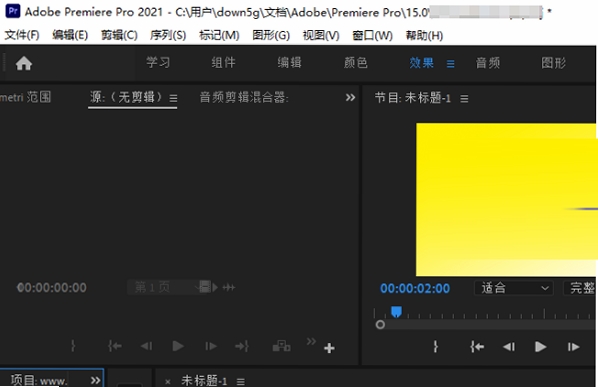Image resolution: width=598 pixels, height=387 pixels.
Task: Select the 项目: www. panel tab
Action: 39,380
